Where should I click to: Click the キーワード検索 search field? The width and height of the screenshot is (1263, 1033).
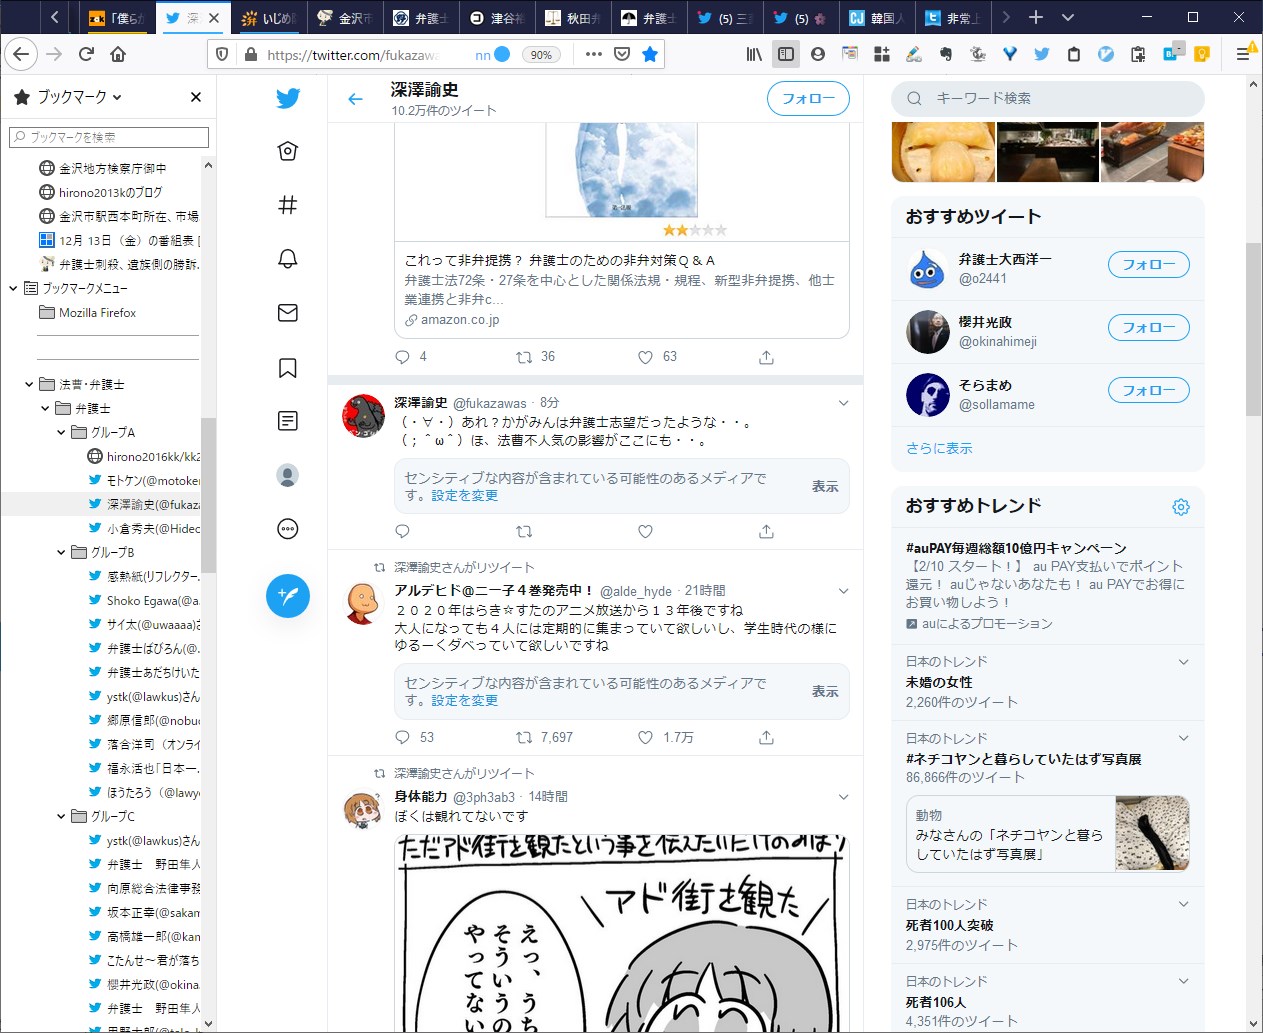(x=1048, y=98)
